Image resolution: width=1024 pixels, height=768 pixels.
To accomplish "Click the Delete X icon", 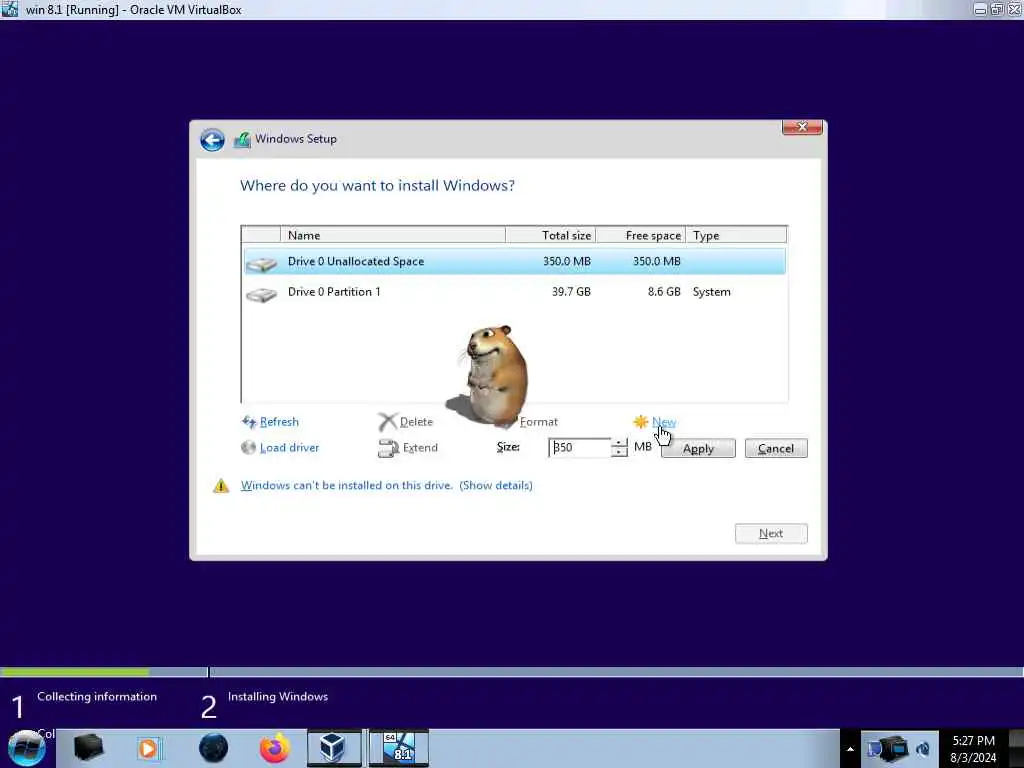I will tap(387, 422).
